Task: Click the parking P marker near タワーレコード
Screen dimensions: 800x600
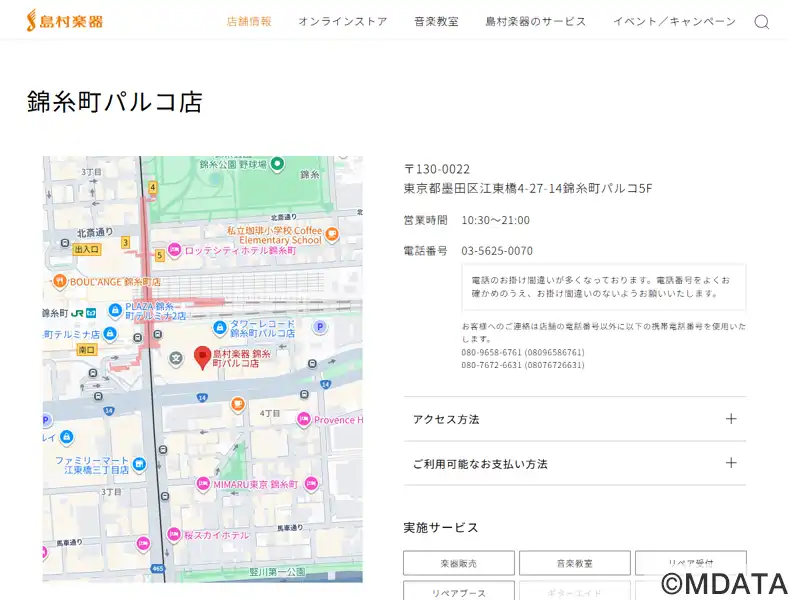Action: point(319,327)
